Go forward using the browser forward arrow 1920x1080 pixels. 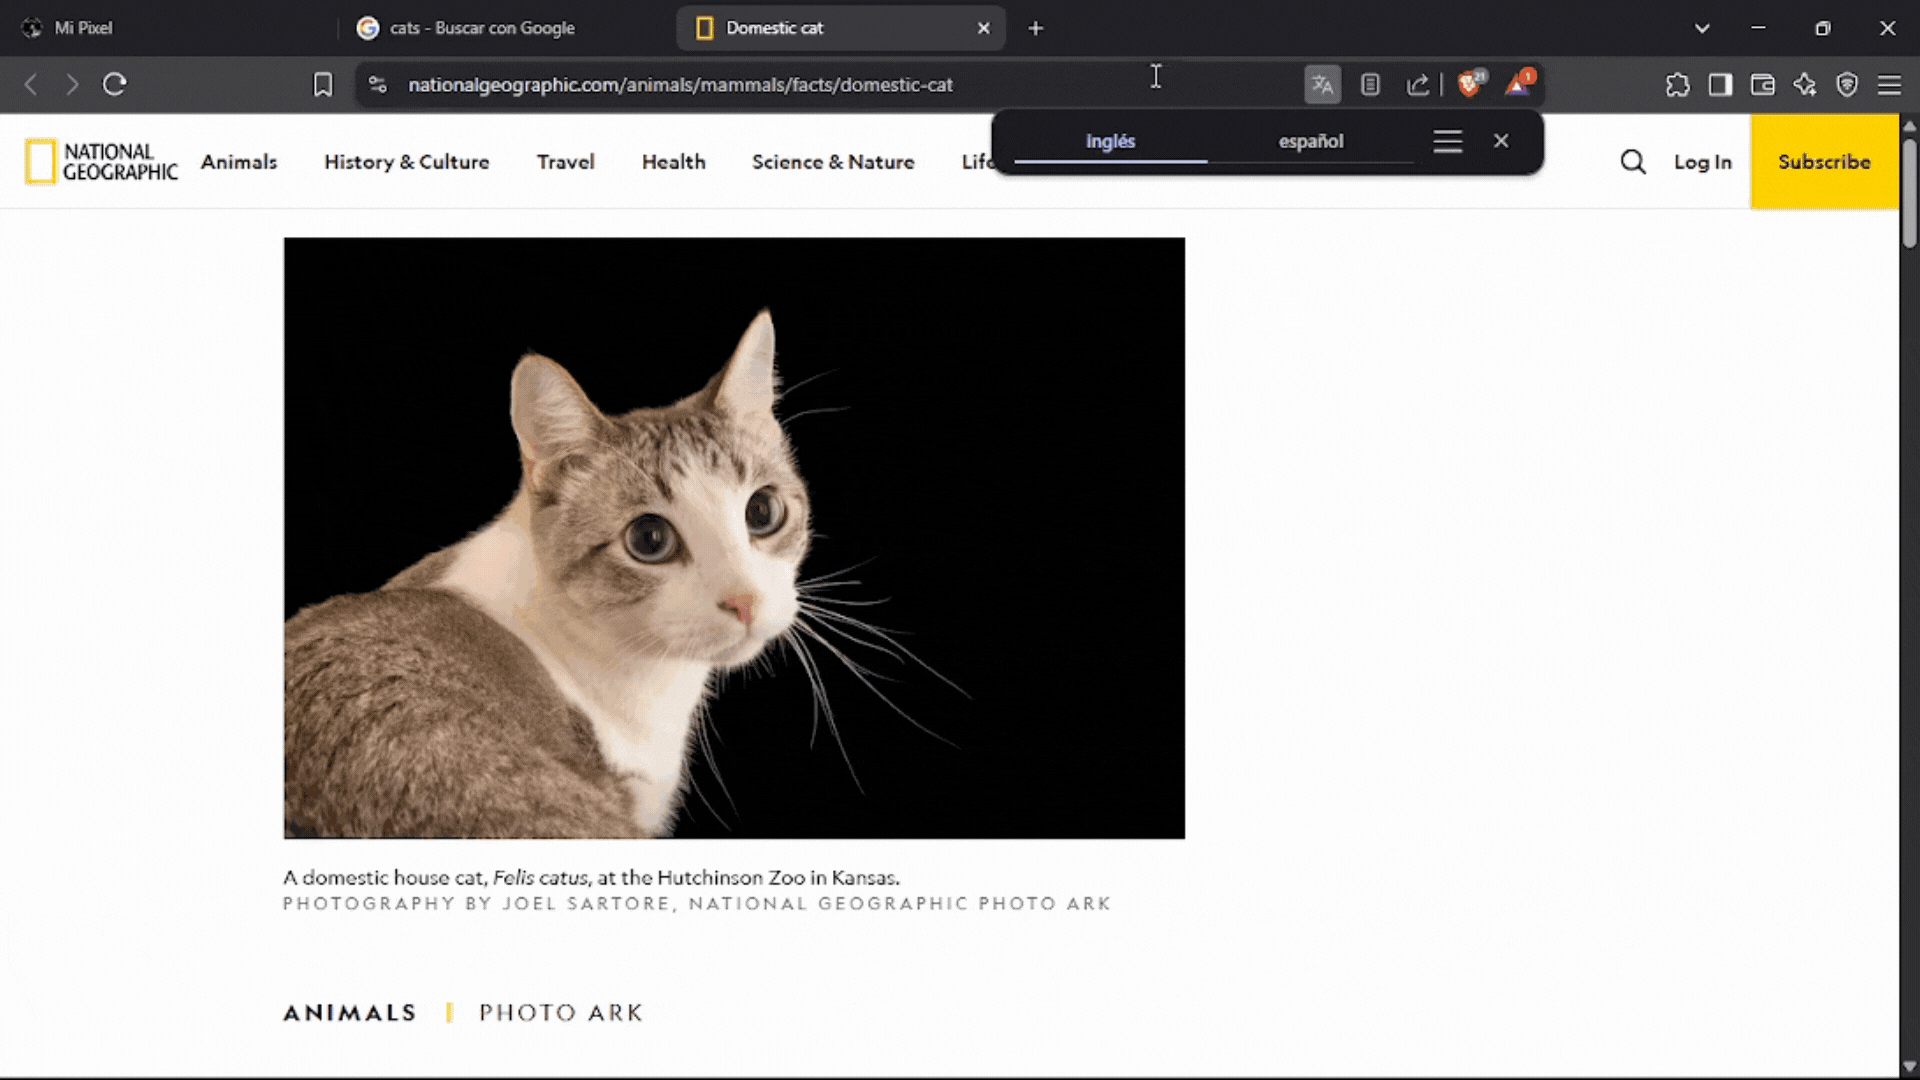pos(72,85)
